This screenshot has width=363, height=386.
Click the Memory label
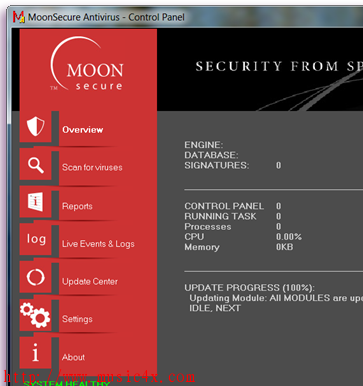coord(202,247)
